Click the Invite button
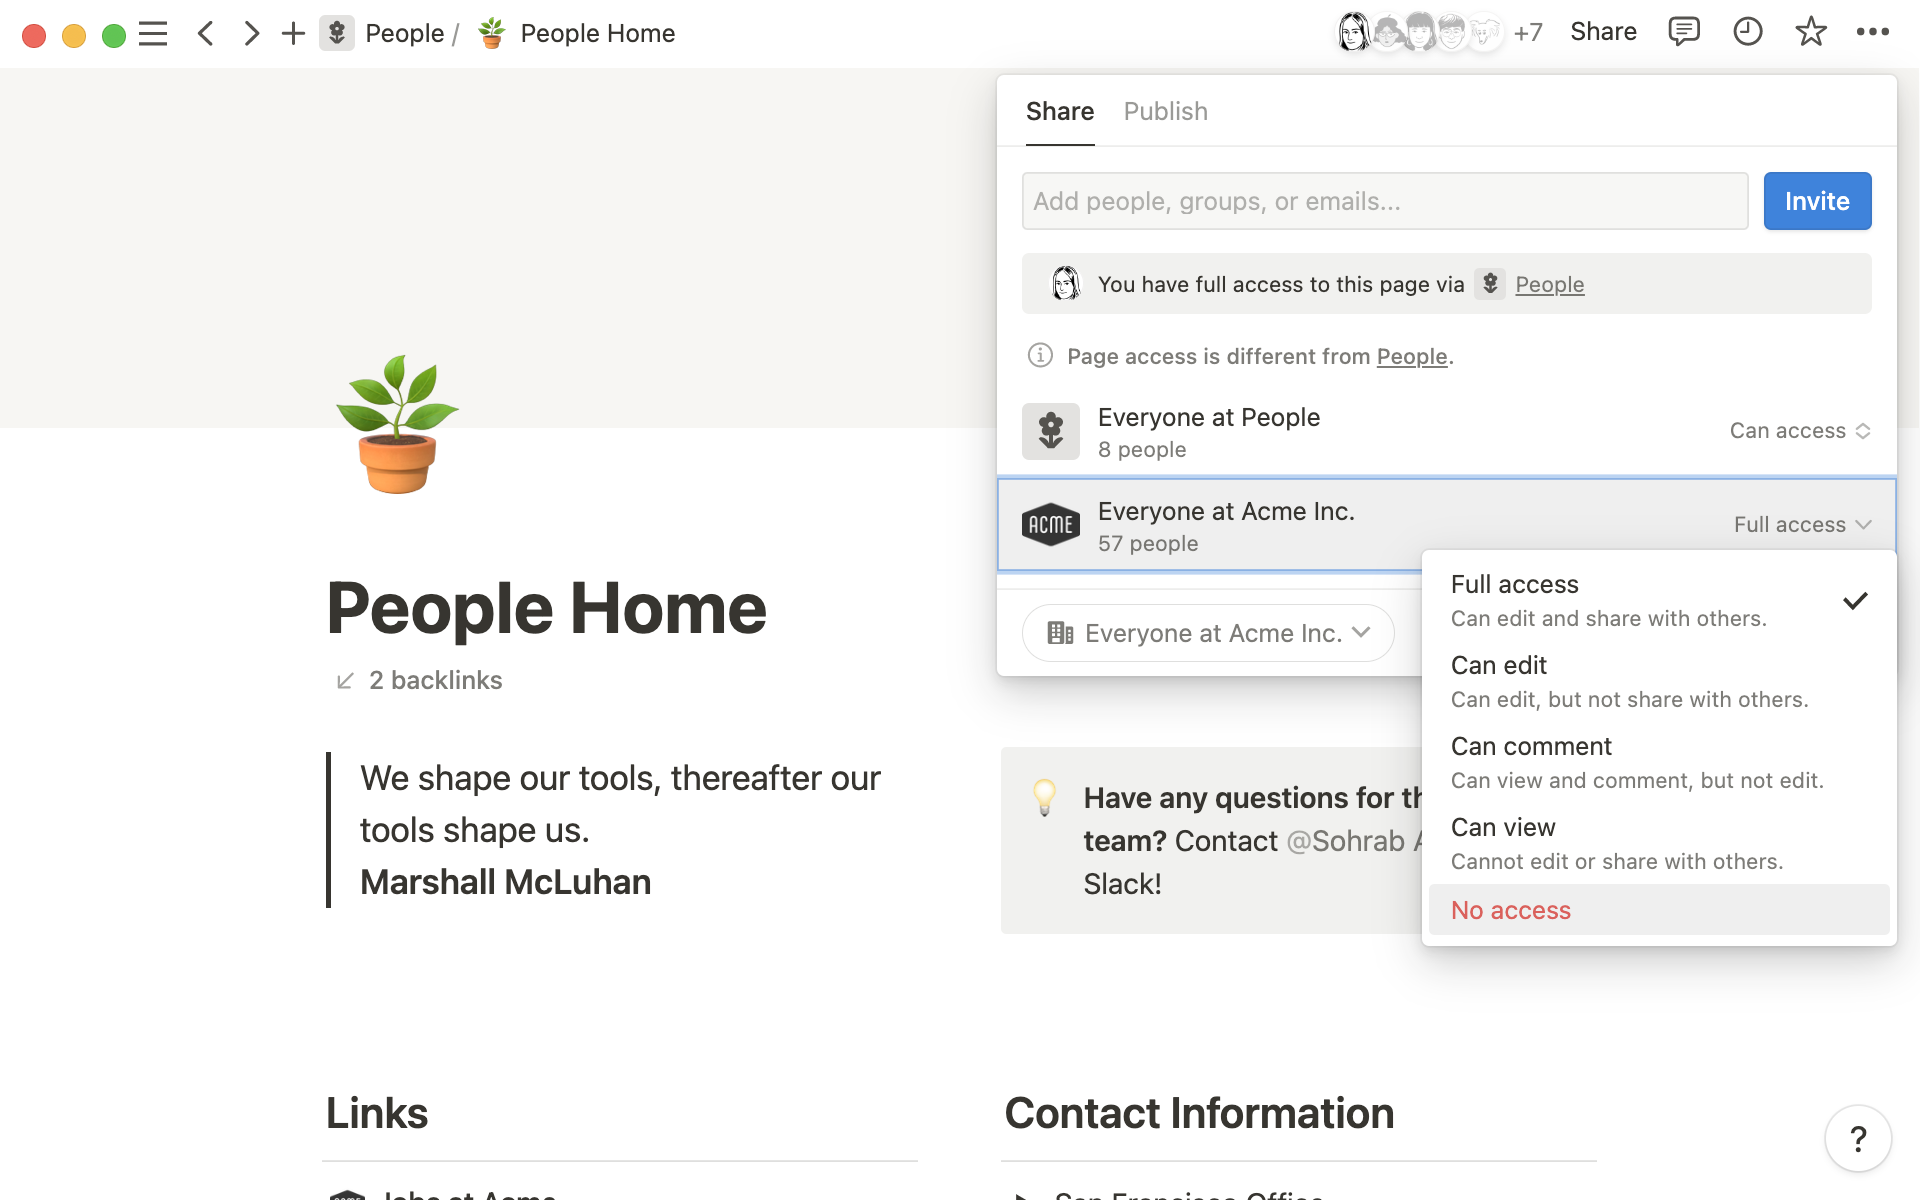Screen dimensions: 1920x1200 [1816, 199]
